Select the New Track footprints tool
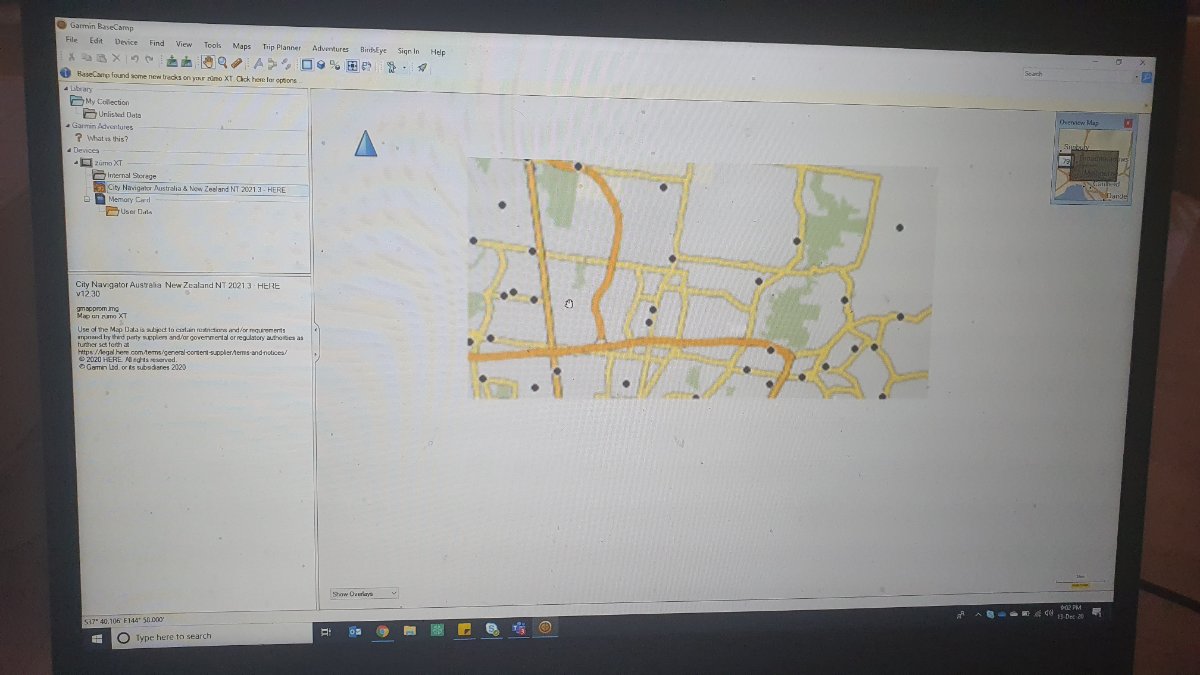Screen dimensions: 1200x675 coord(286,64)
